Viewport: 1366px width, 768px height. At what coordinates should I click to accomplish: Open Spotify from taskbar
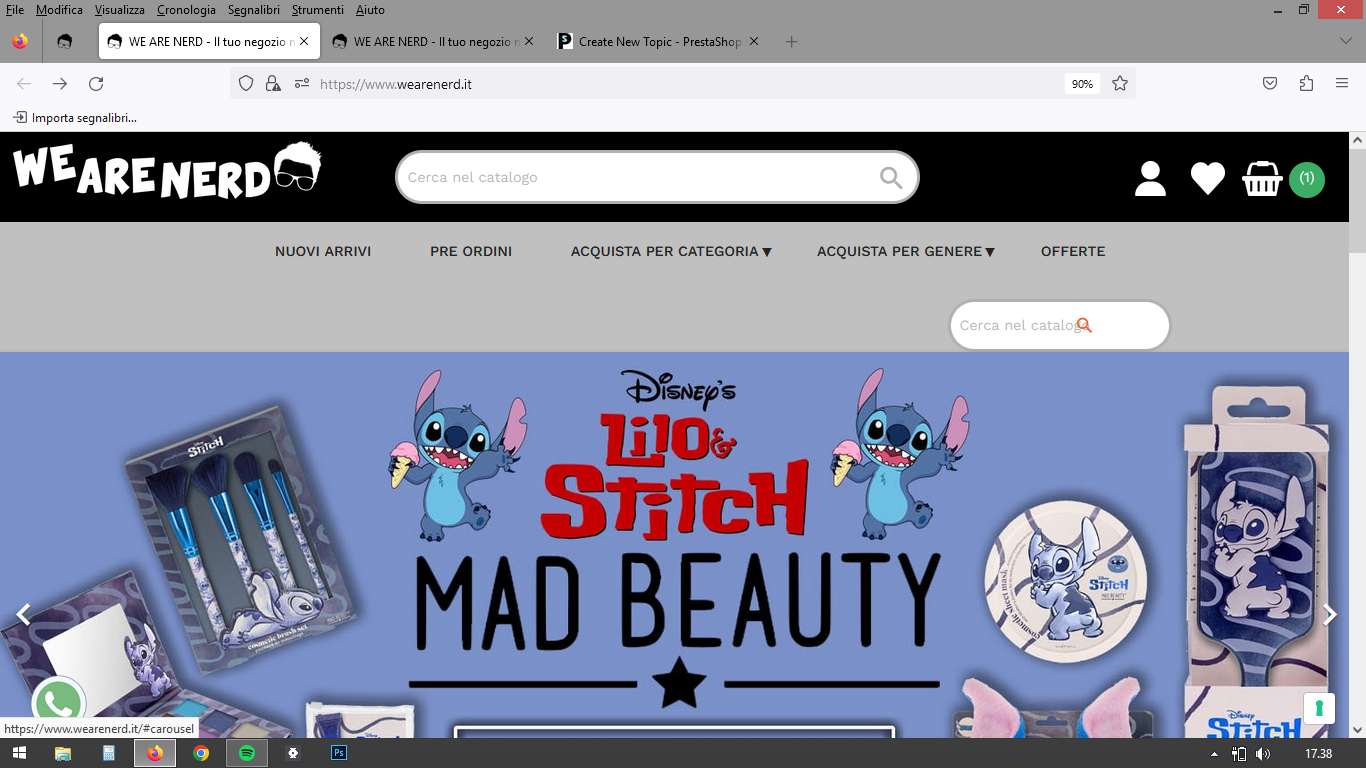click(247, 753)
